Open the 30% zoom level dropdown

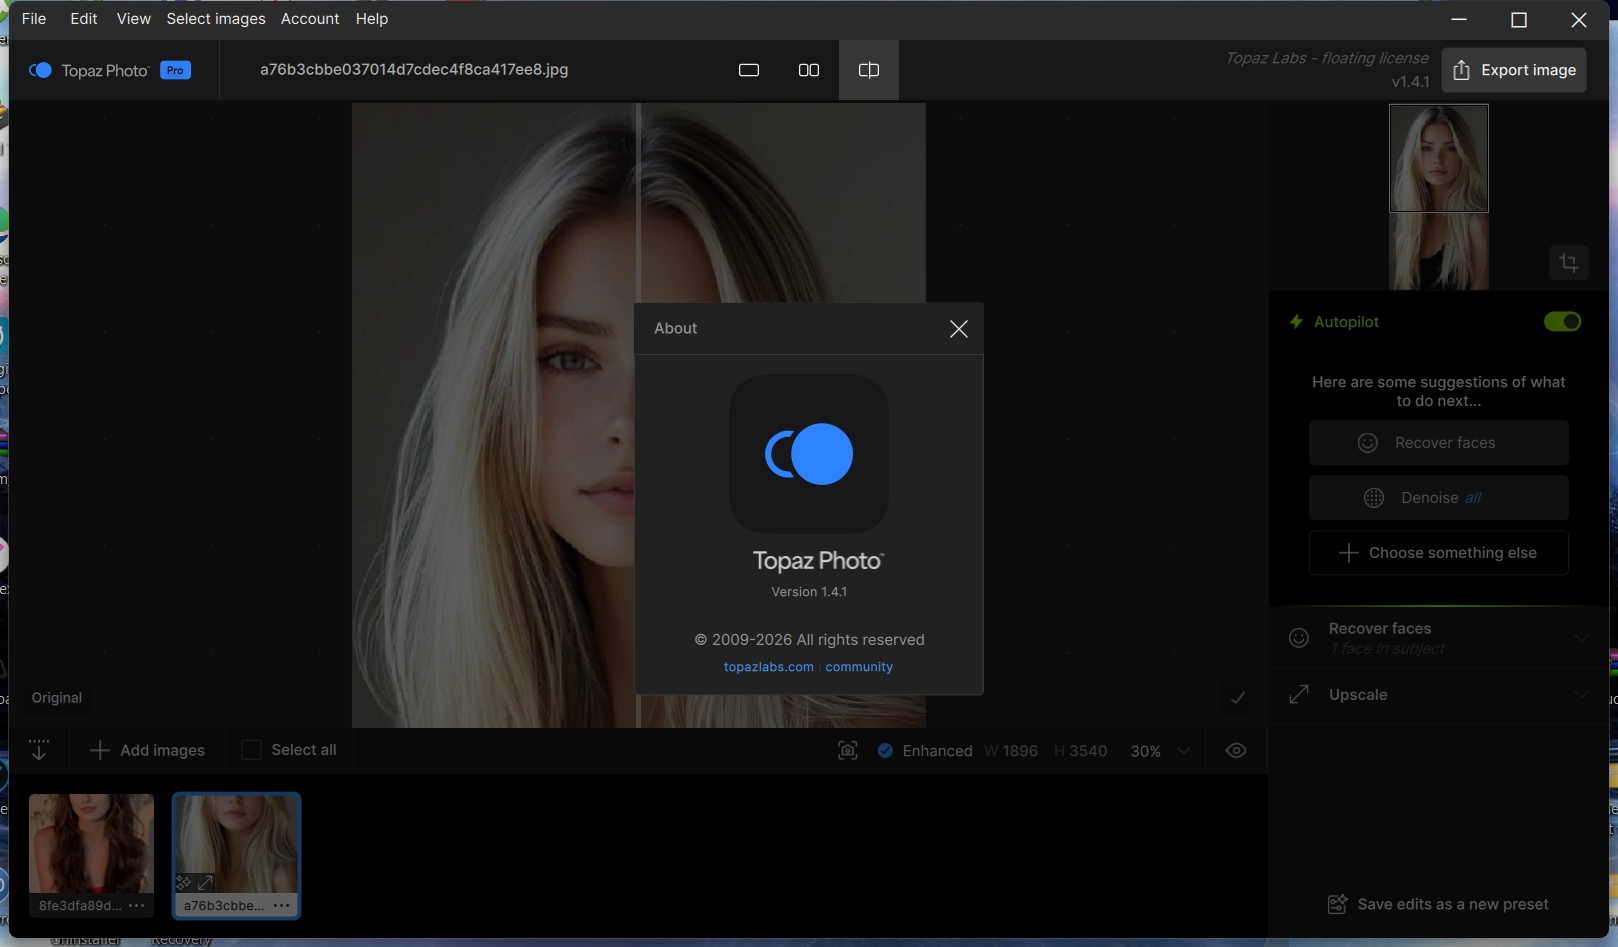click(x=1183, y=751)
